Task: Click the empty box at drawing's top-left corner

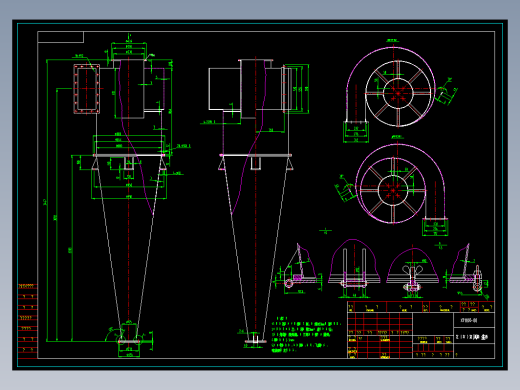Action: (61, 37)
